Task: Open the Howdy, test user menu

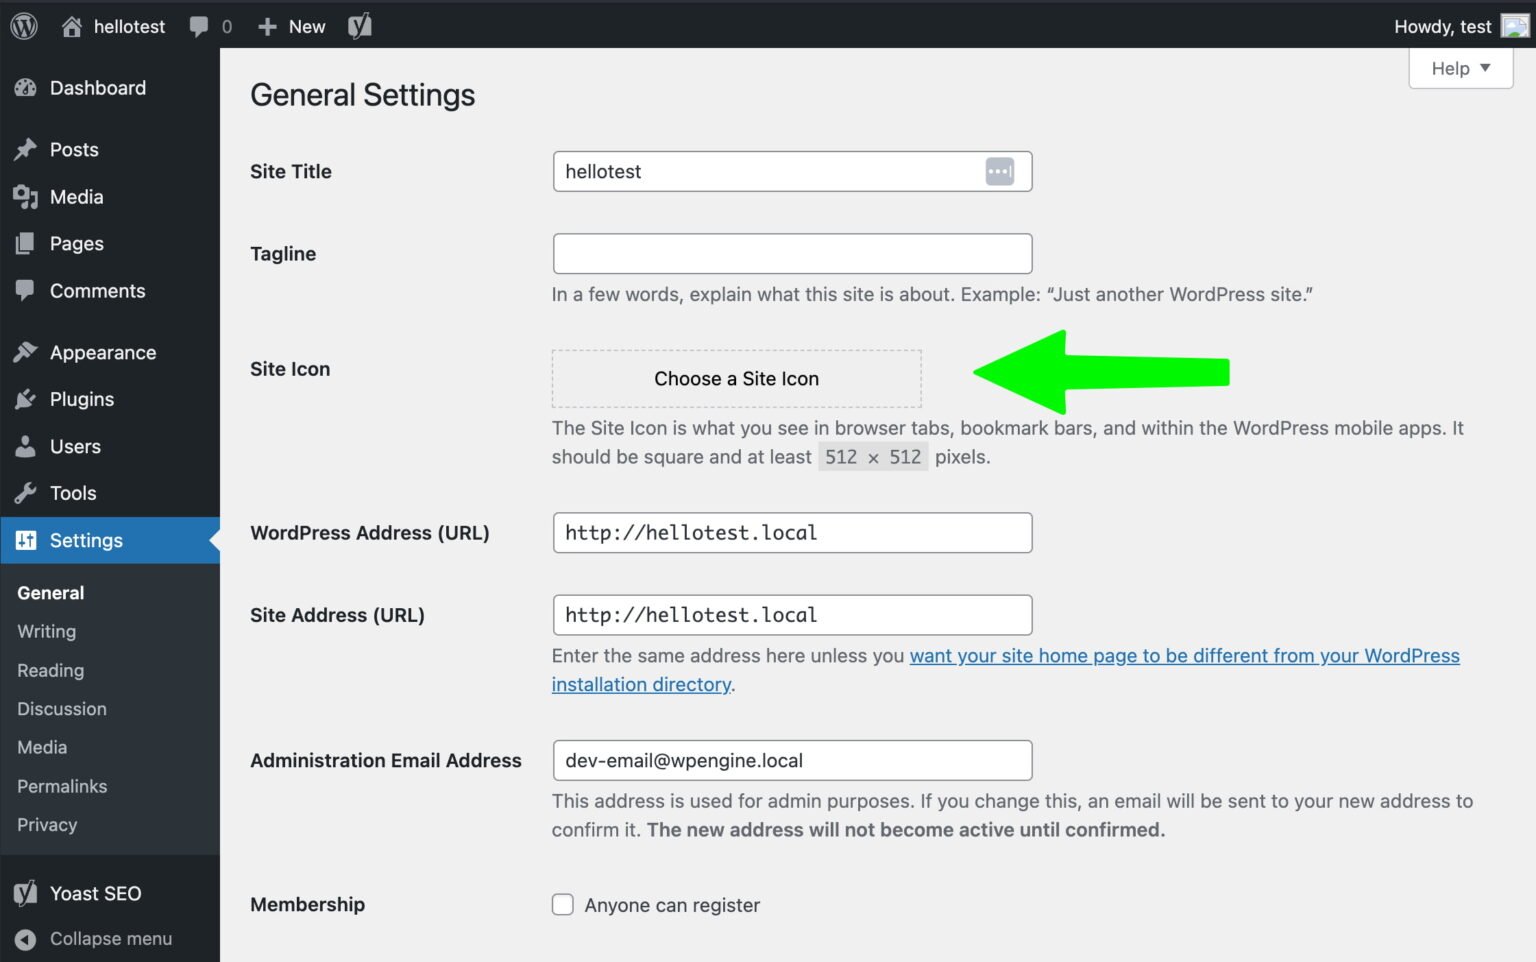Action: coord(1442,26)
